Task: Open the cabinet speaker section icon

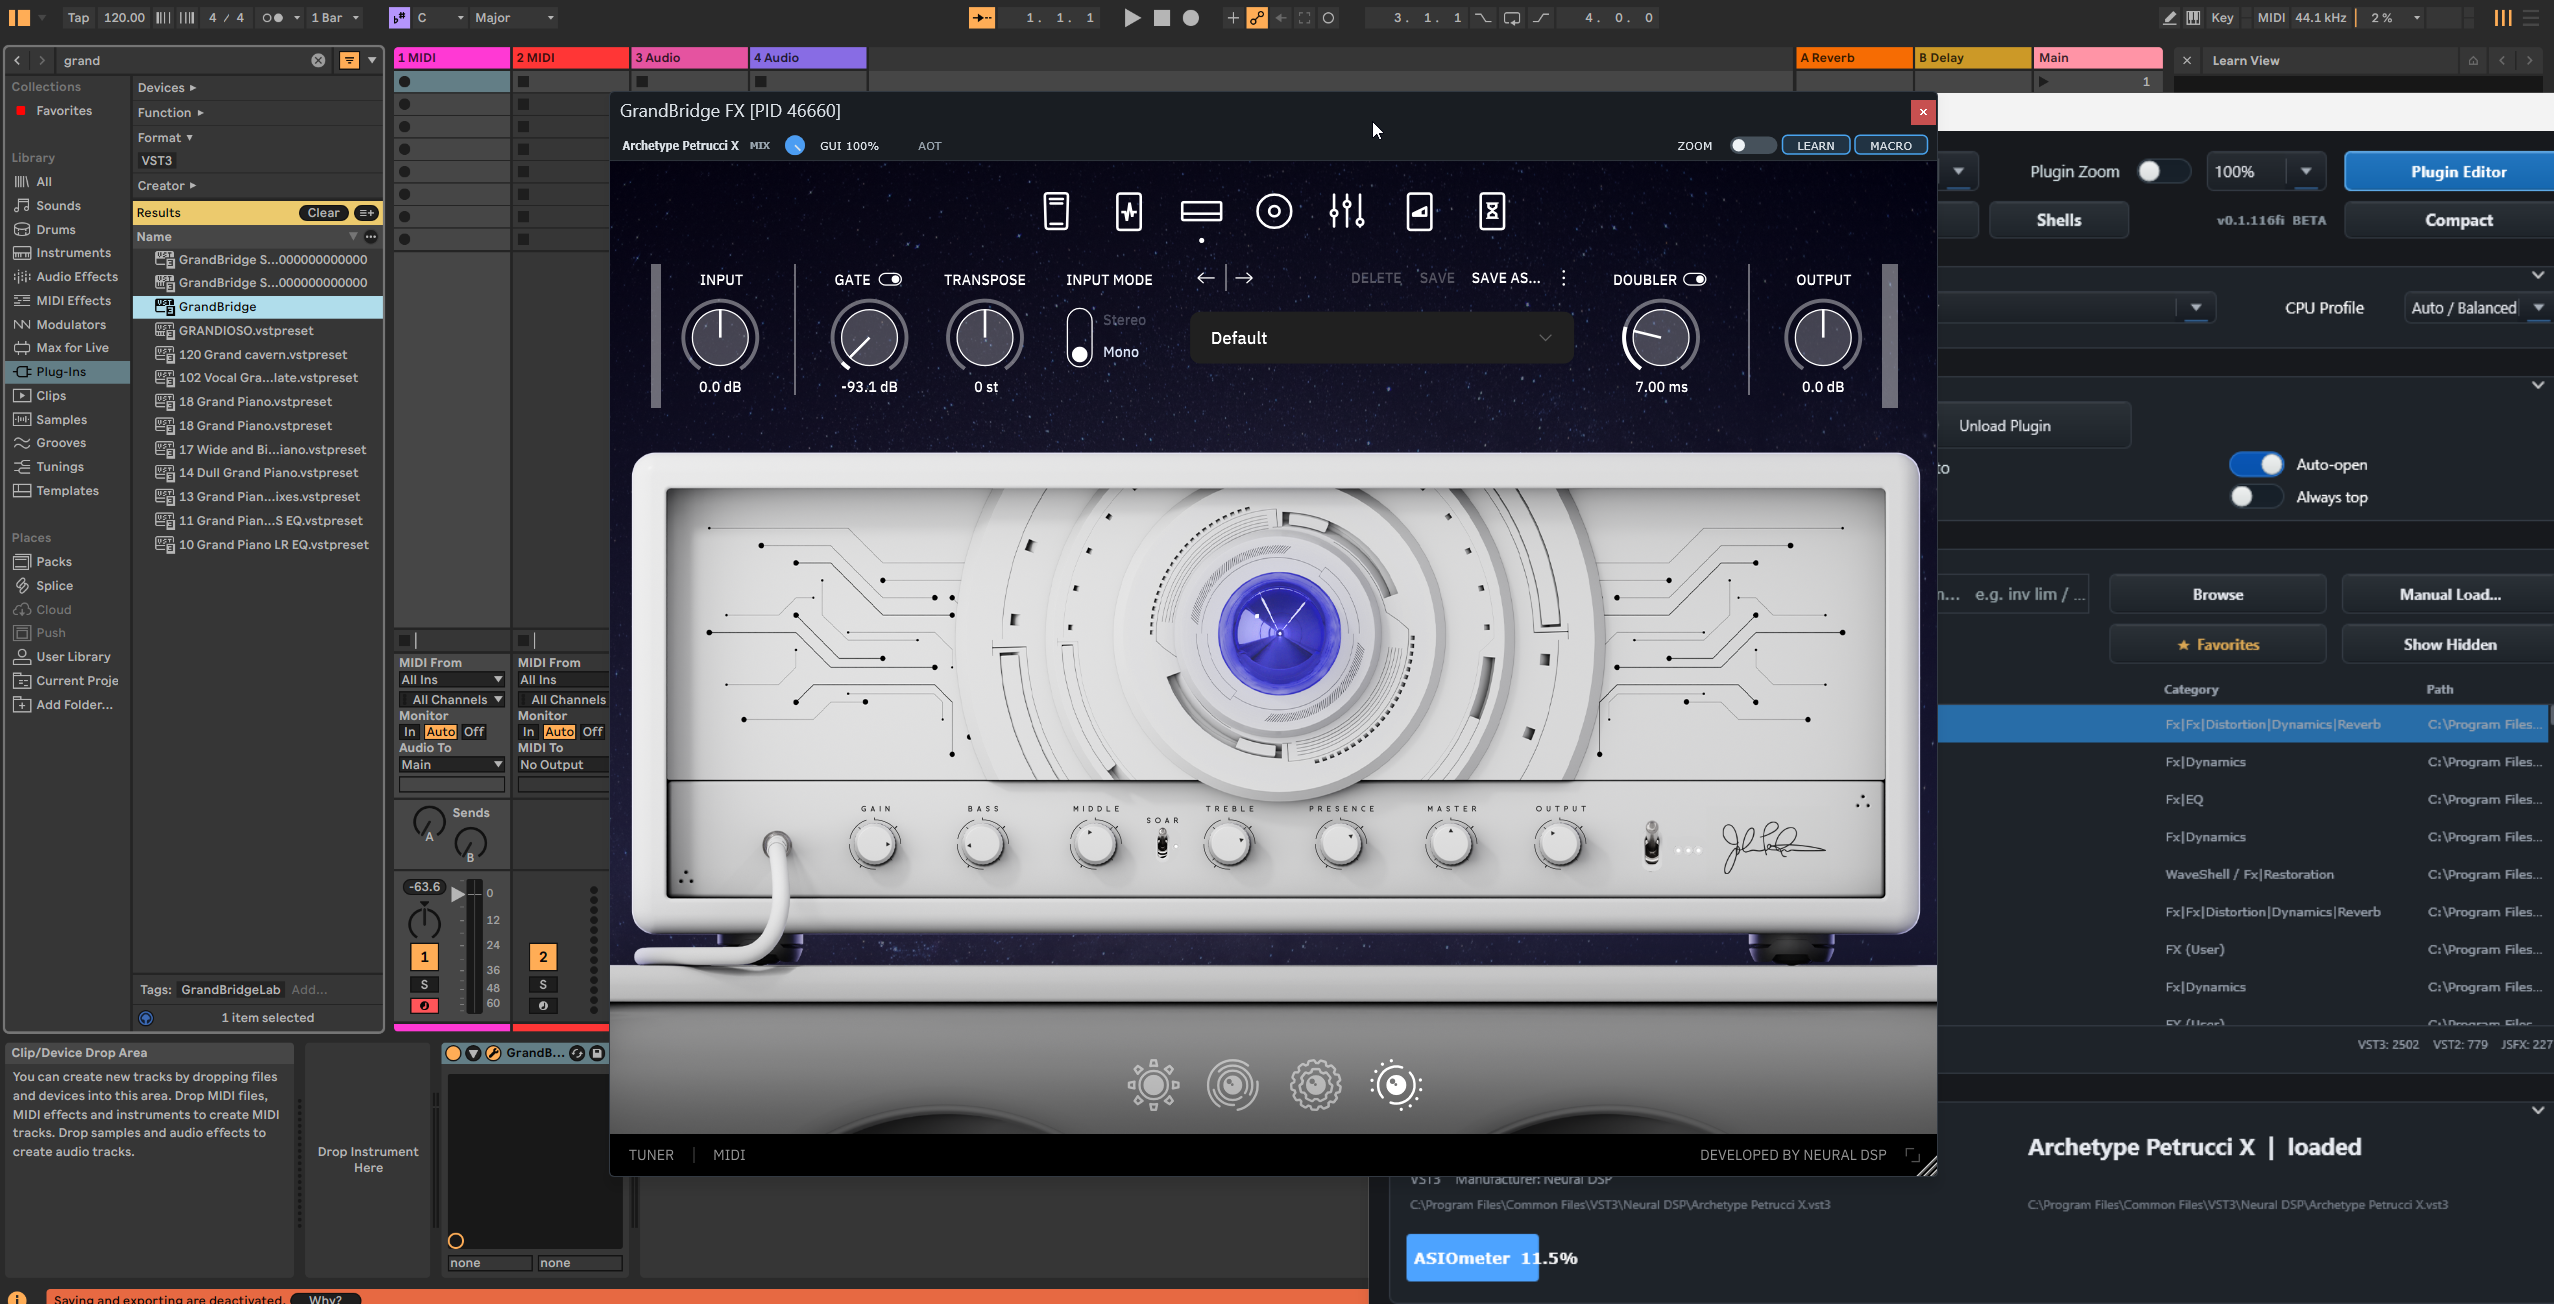Action: click(1274, 211)
